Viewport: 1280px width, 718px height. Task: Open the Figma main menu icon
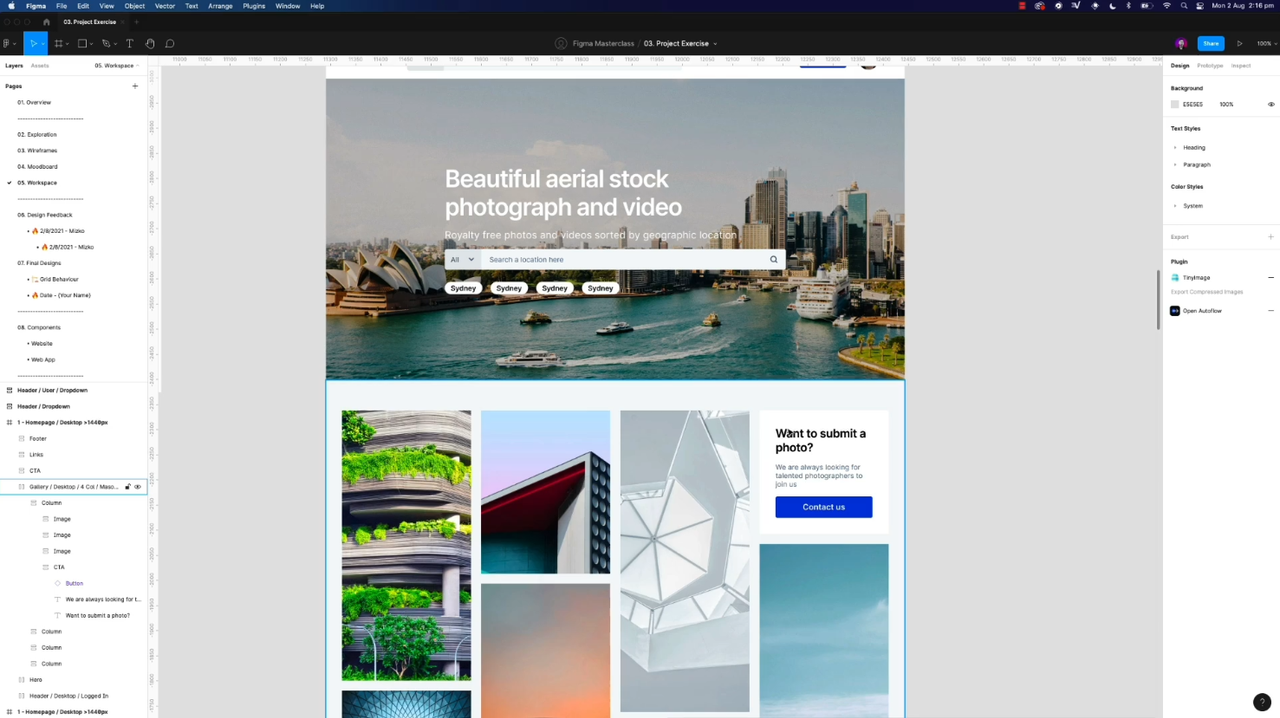click(7, 43)
